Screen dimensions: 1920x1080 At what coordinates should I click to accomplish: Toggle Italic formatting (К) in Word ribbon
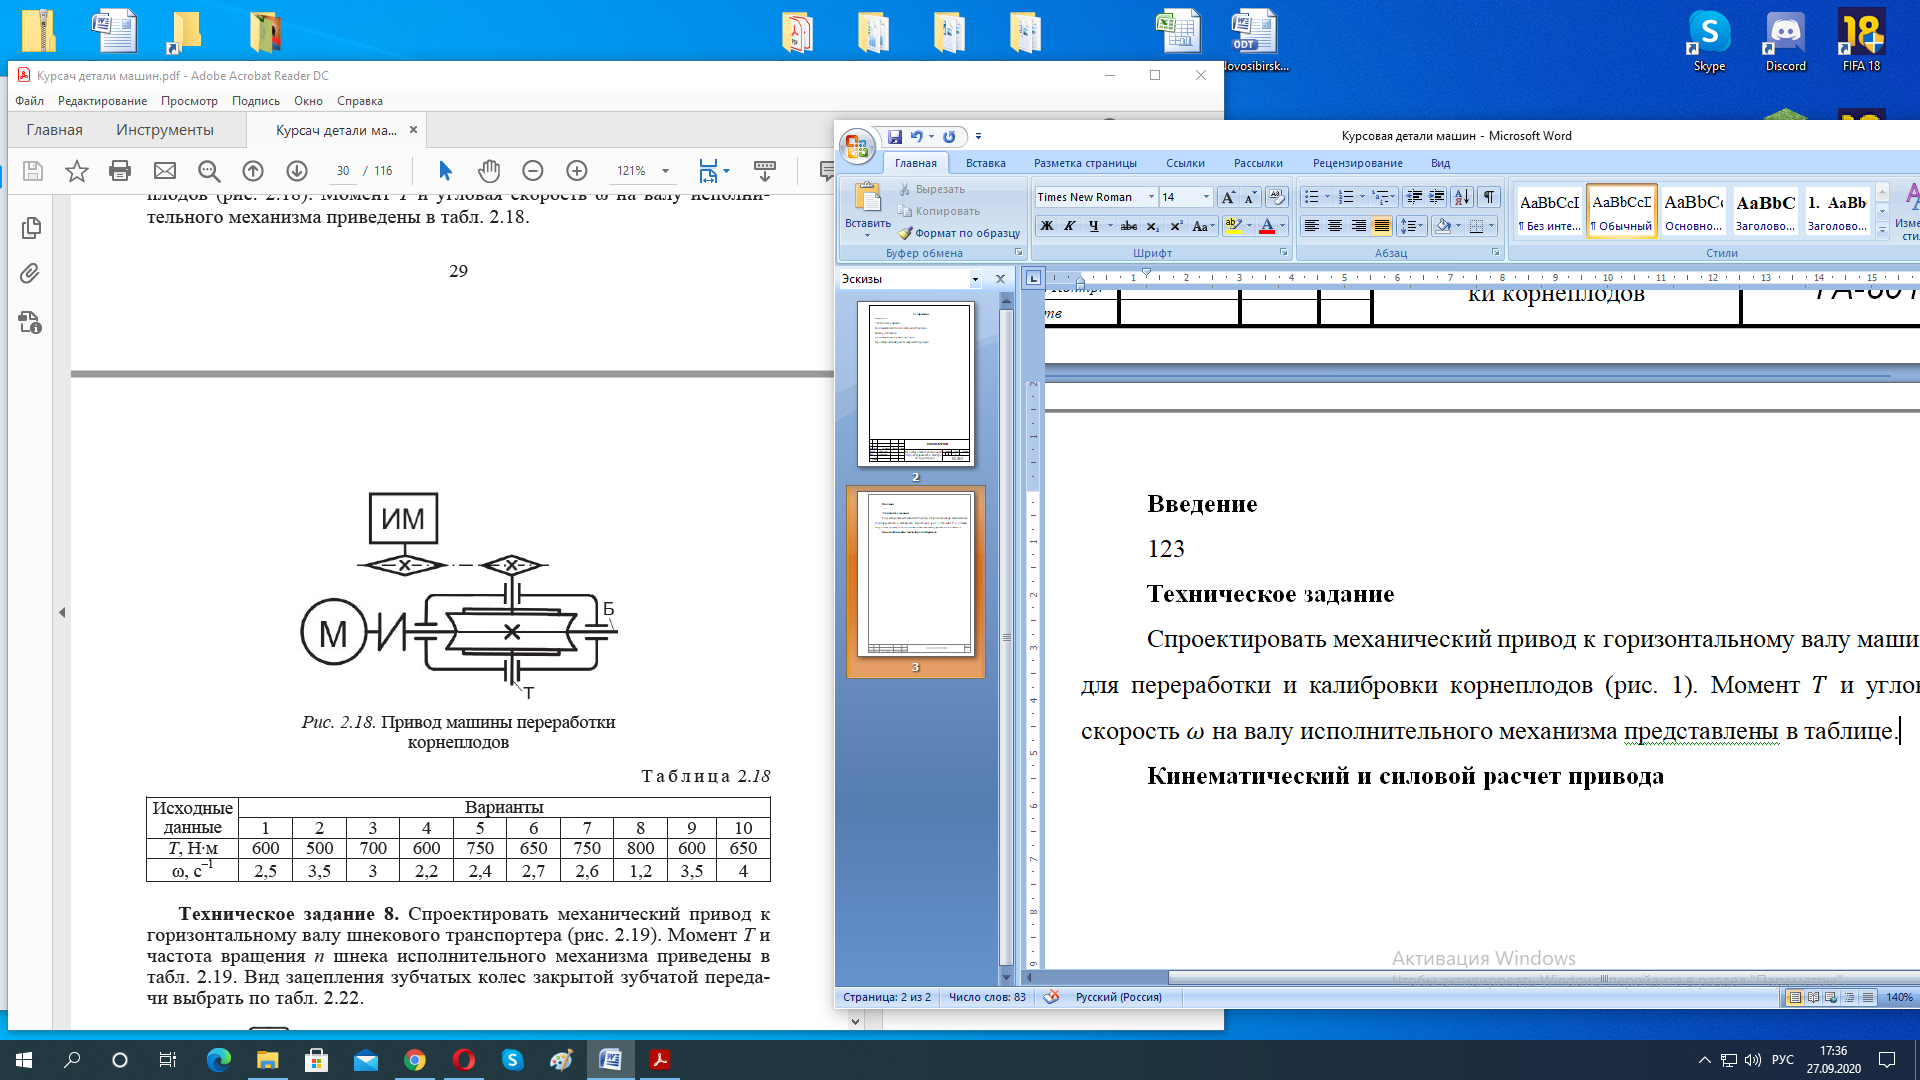[x=1069, y=226]
